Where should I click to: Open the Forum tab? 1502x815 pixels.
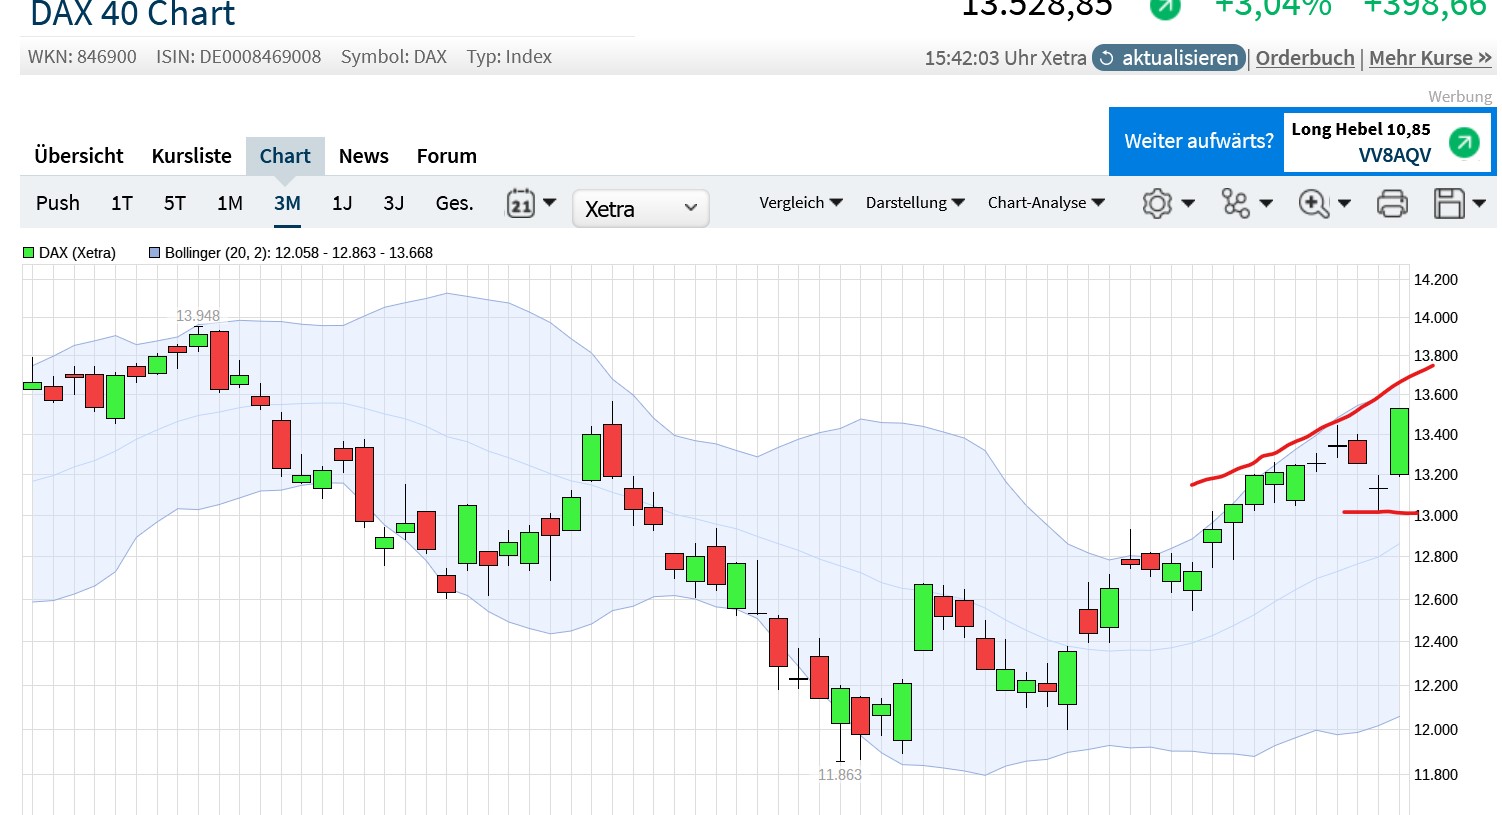[446, 156]
